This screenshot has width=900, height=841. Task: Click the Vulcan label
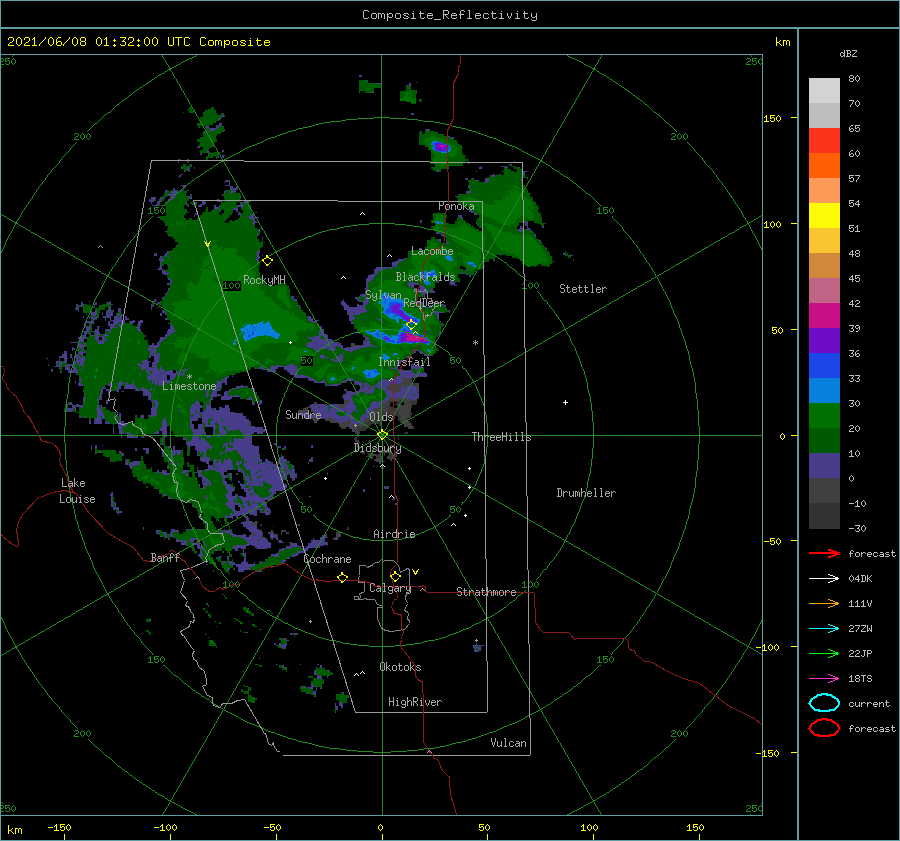click(x=508, y=743)
